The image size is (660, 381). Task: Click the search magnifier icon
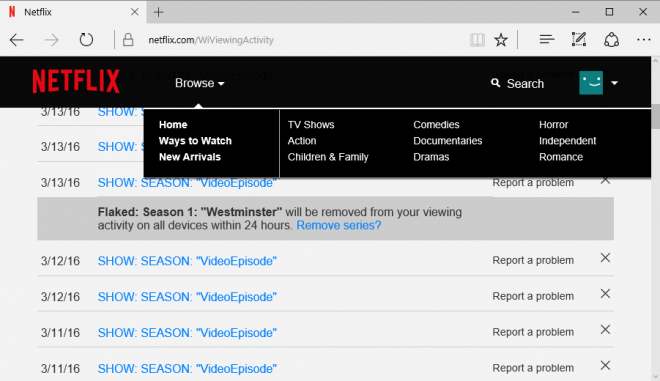click(x=495, y=83)
